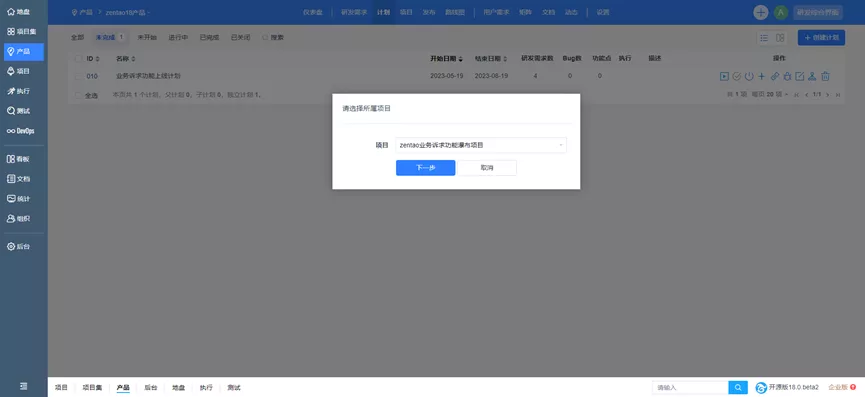Click the start plan play icon
The width and height of the screenshot is (865, 397).
724,76
